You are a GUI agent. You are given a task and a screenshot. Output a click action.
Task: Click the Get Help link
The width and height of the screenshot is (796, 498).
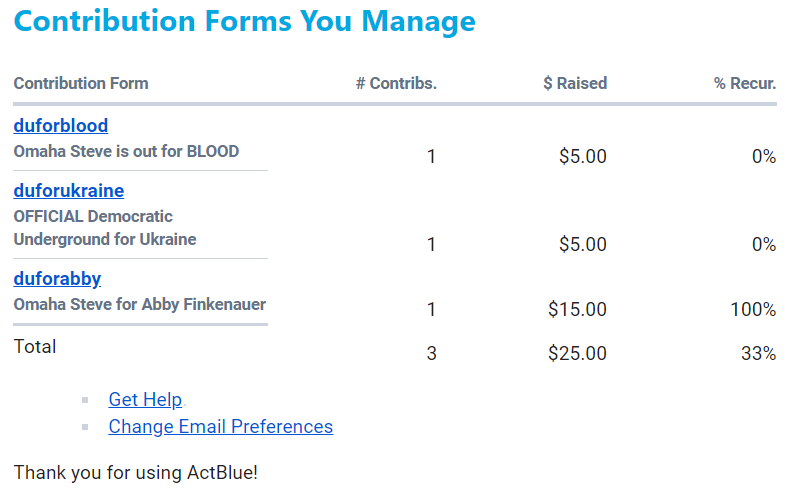coord(145,400)
